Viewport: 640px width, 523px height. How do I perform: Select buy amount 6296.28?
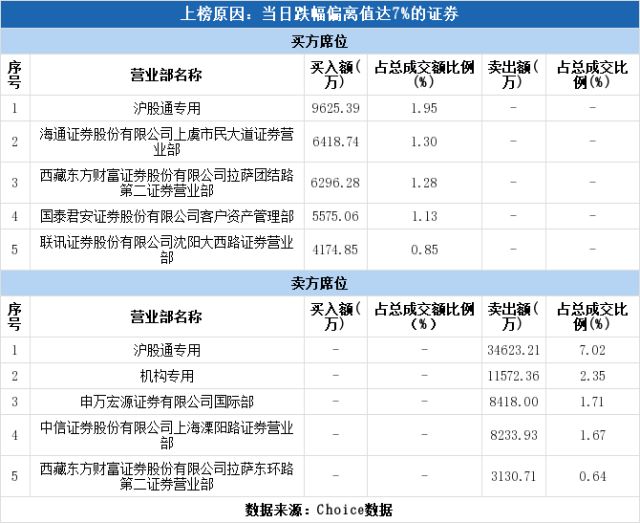[x=336, y=183]
